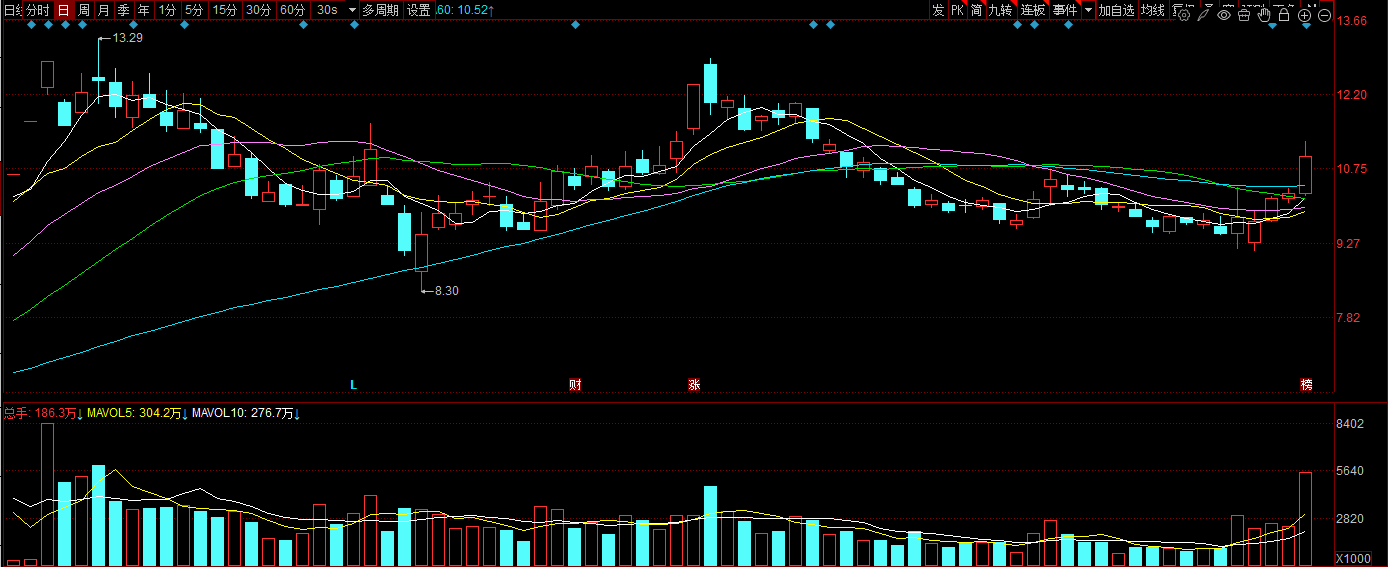Viewport: 1388px width, 567px height.
Task: Switch to 分时 intraday view
Action: click(x=38, y=10)
